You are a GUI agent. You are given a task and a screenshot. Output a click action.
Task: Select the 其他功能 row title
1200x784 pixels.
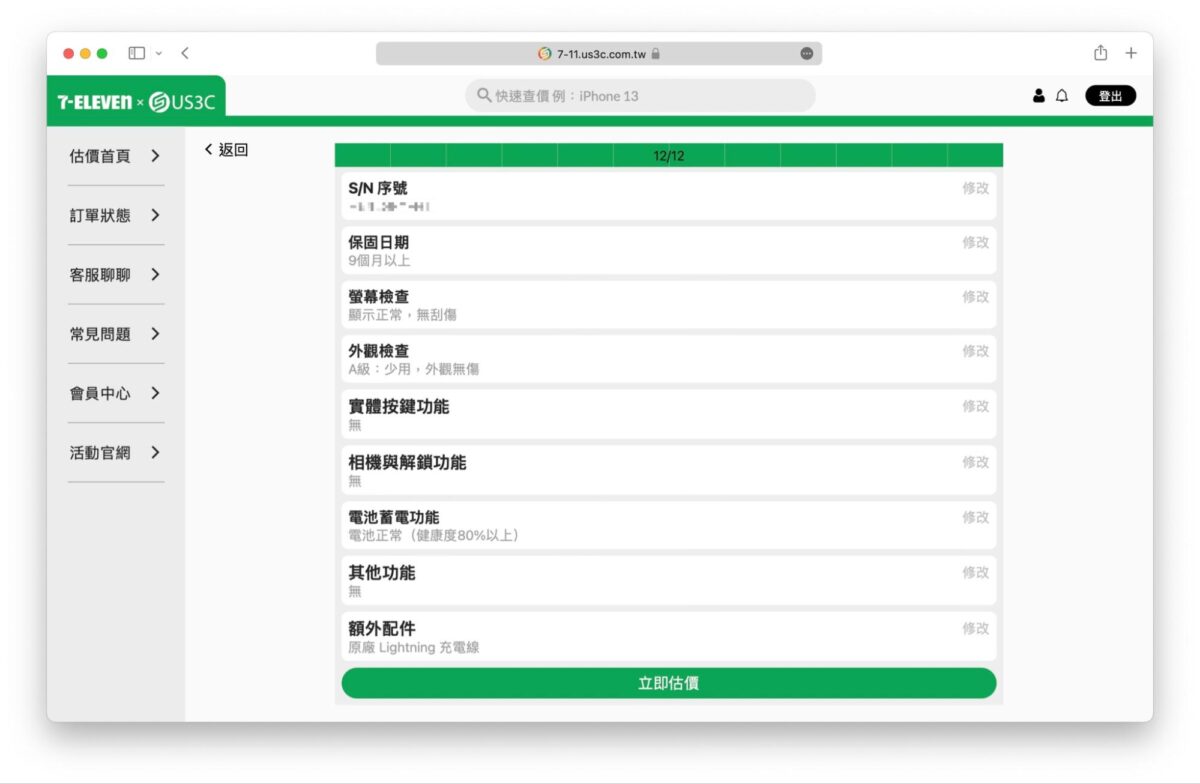point(381,572)
